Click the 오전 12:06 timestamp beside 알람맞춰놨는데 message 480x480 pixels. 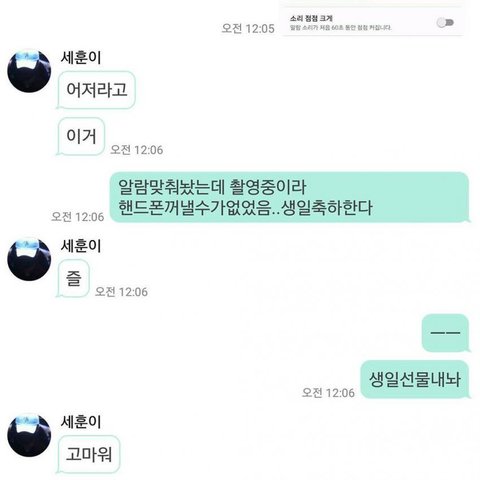tap(78, 217)
